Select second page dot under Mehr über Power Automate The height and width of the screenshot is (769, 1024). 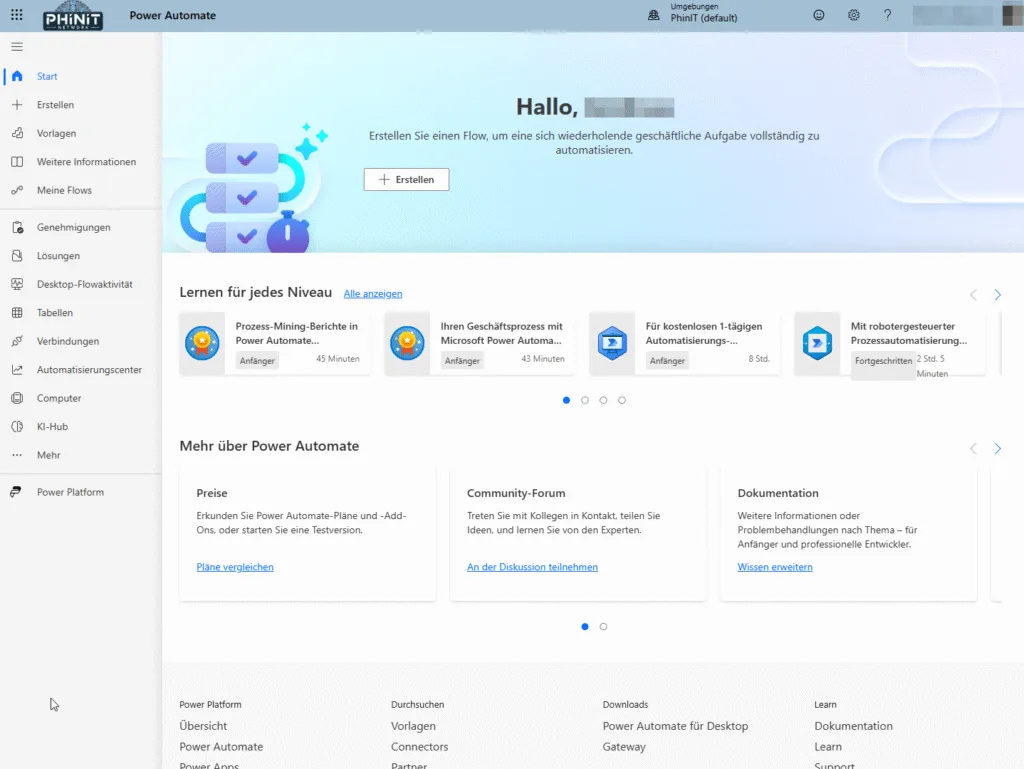(x=603, y=627)
